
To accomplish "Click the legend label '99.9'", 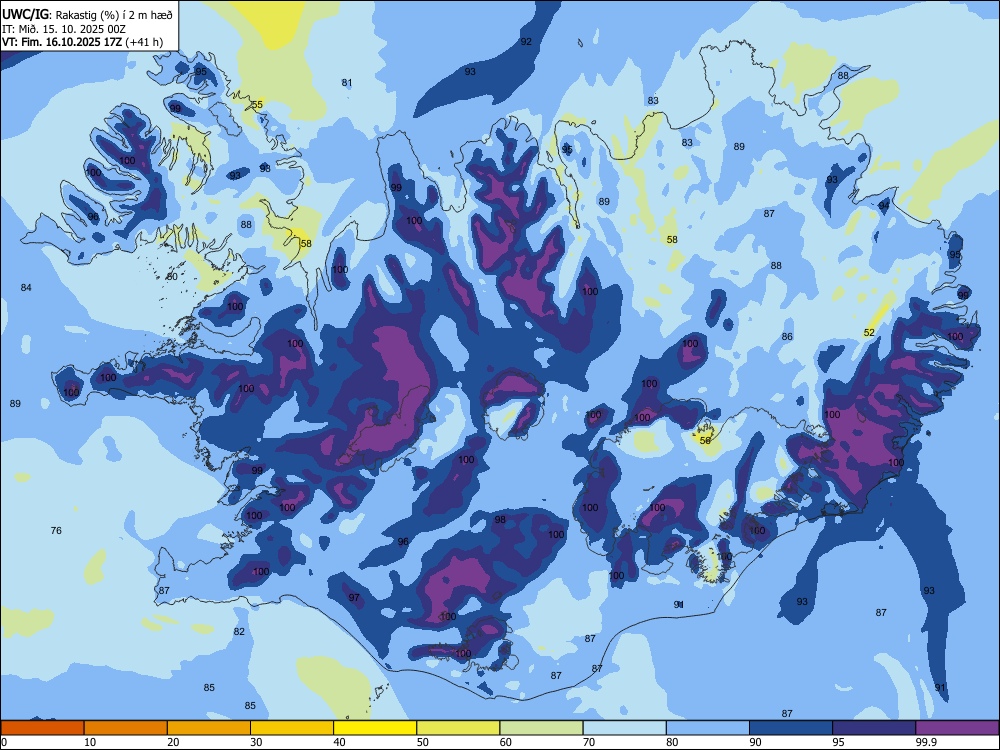I will pyautogui.click(x=926, y=742).
